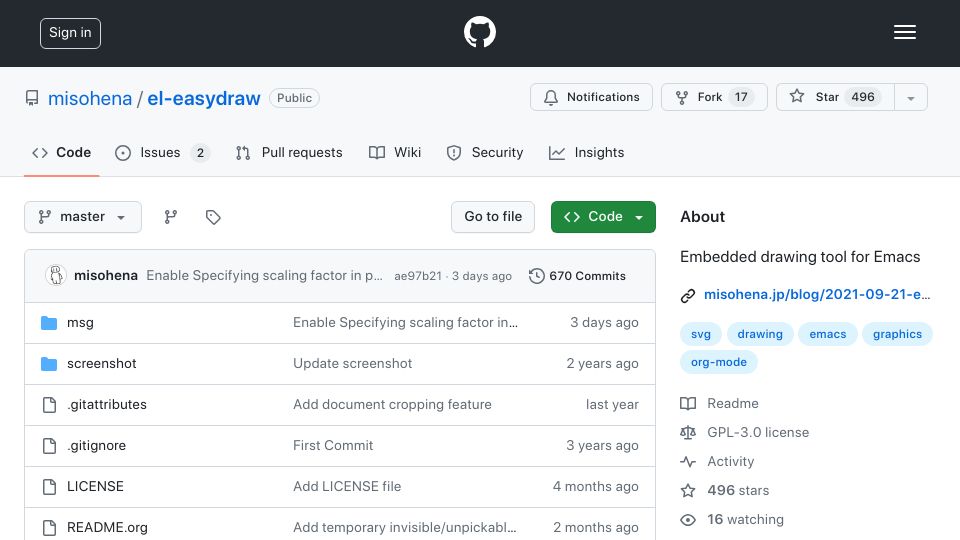Open the Security tab

[x=485, y=152]
